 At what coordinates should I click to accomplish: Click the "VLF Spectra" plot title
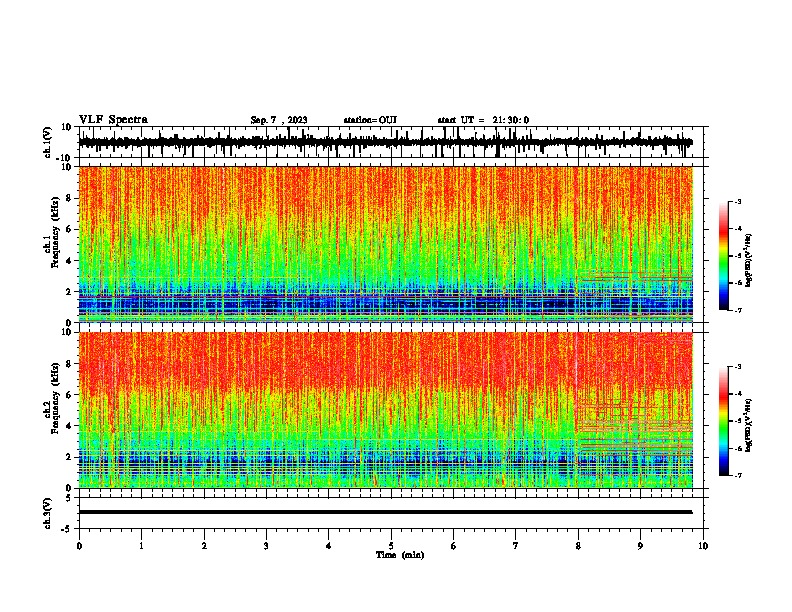(113, 120)
